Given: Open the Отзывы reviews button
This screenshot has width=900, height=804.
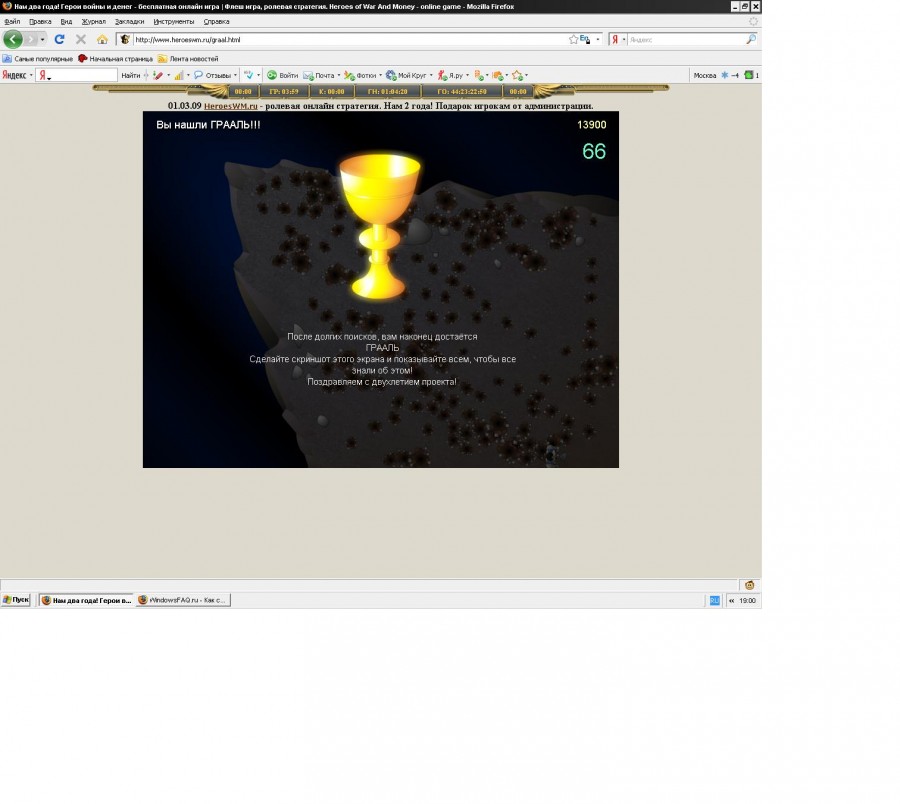Looking at the screenshot, I should 212,75.
